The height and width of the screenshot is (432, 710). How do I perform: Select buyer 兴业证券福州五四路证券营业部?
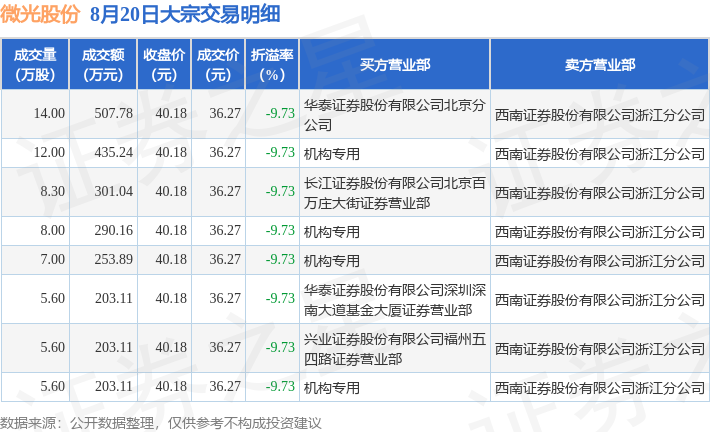pos(394,349)
